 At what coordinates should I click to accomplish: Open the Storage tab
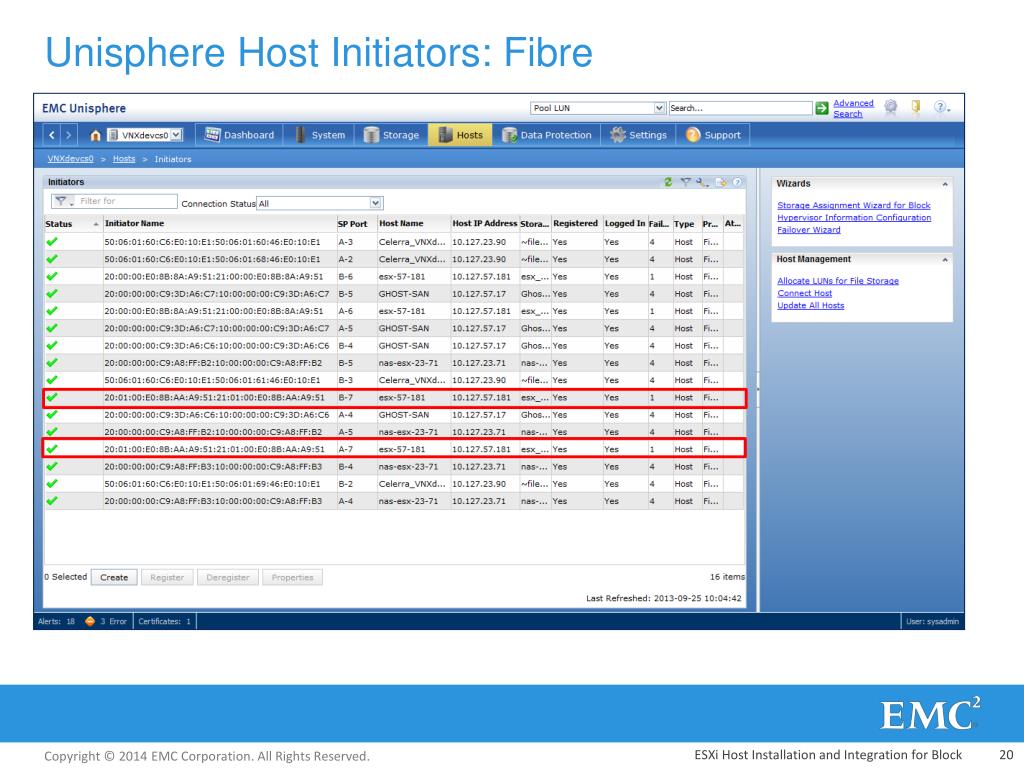click(391, 135)
